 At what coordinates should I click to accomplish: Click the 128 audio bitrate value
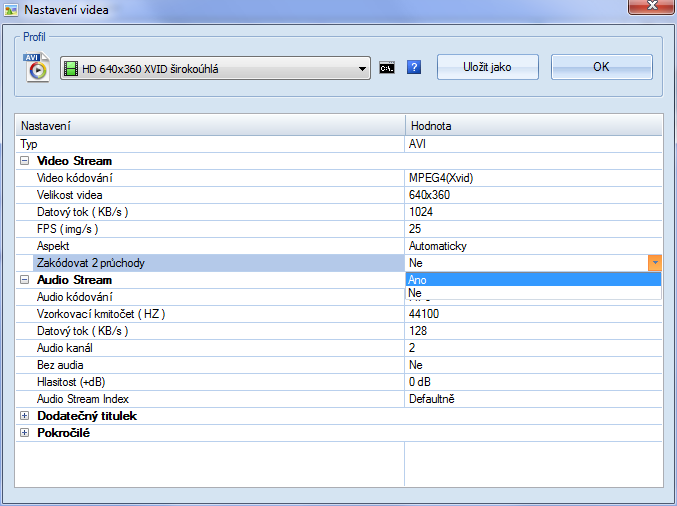533,331
